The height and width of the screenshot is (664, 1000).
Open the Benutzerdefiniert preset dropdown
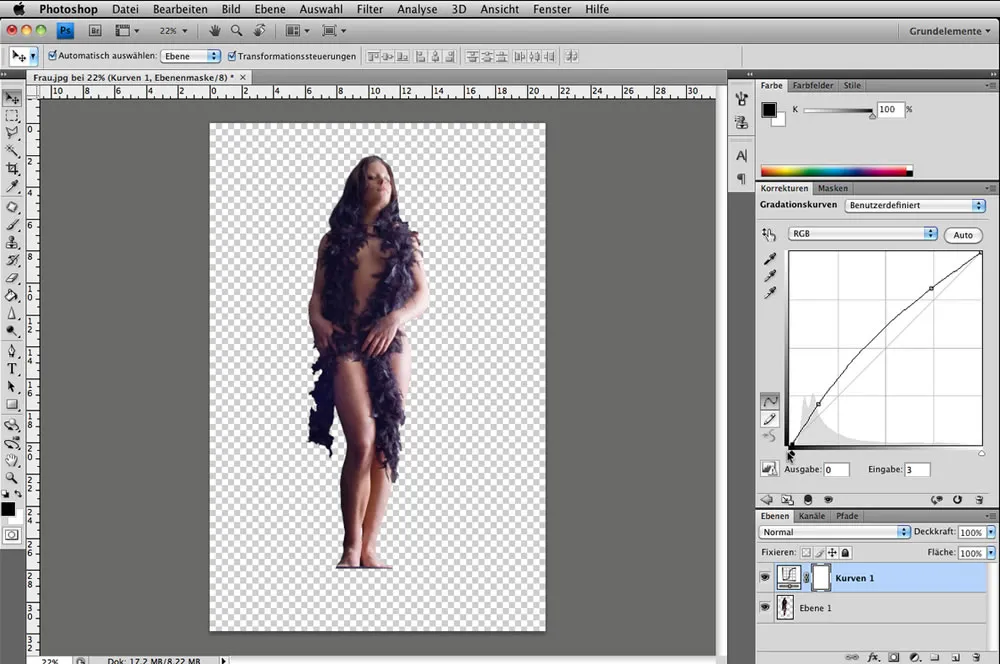coord(915,206)
